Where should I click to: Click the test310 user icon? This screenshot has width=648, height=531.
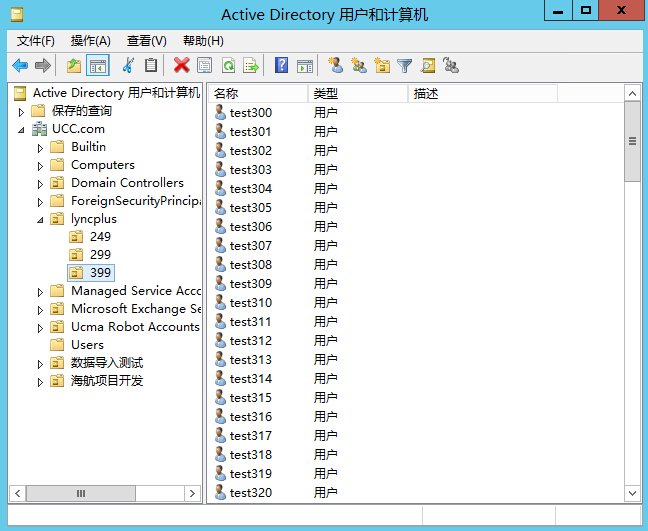point(220,302)
